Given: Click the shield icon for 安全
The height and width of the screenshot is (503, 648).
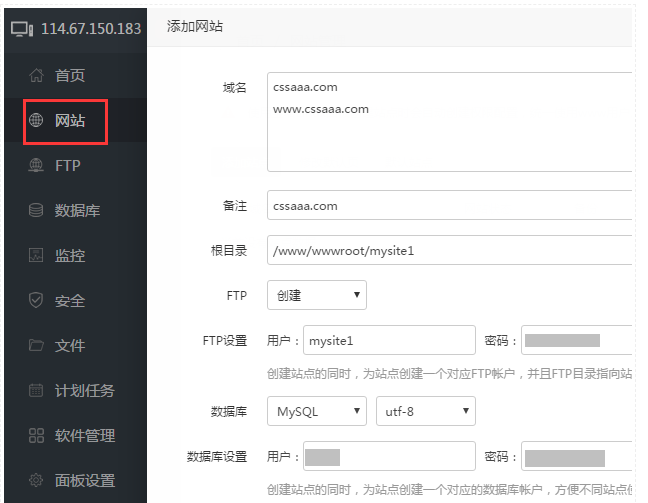Looking at the screenshot, I should coord(36,300).
